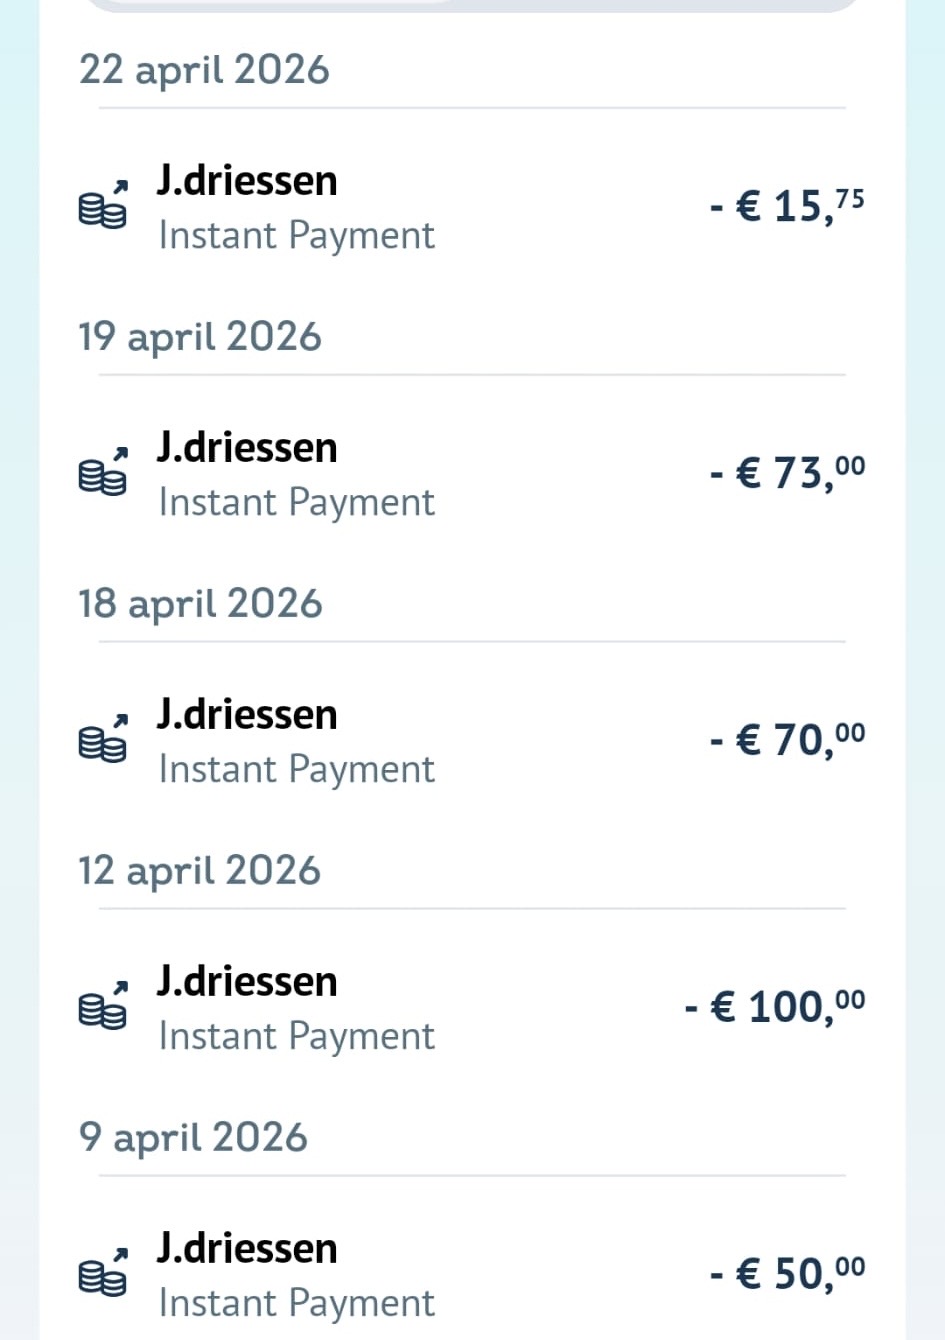Open the € 15,75 transaction amount

[x=787, y=206]
